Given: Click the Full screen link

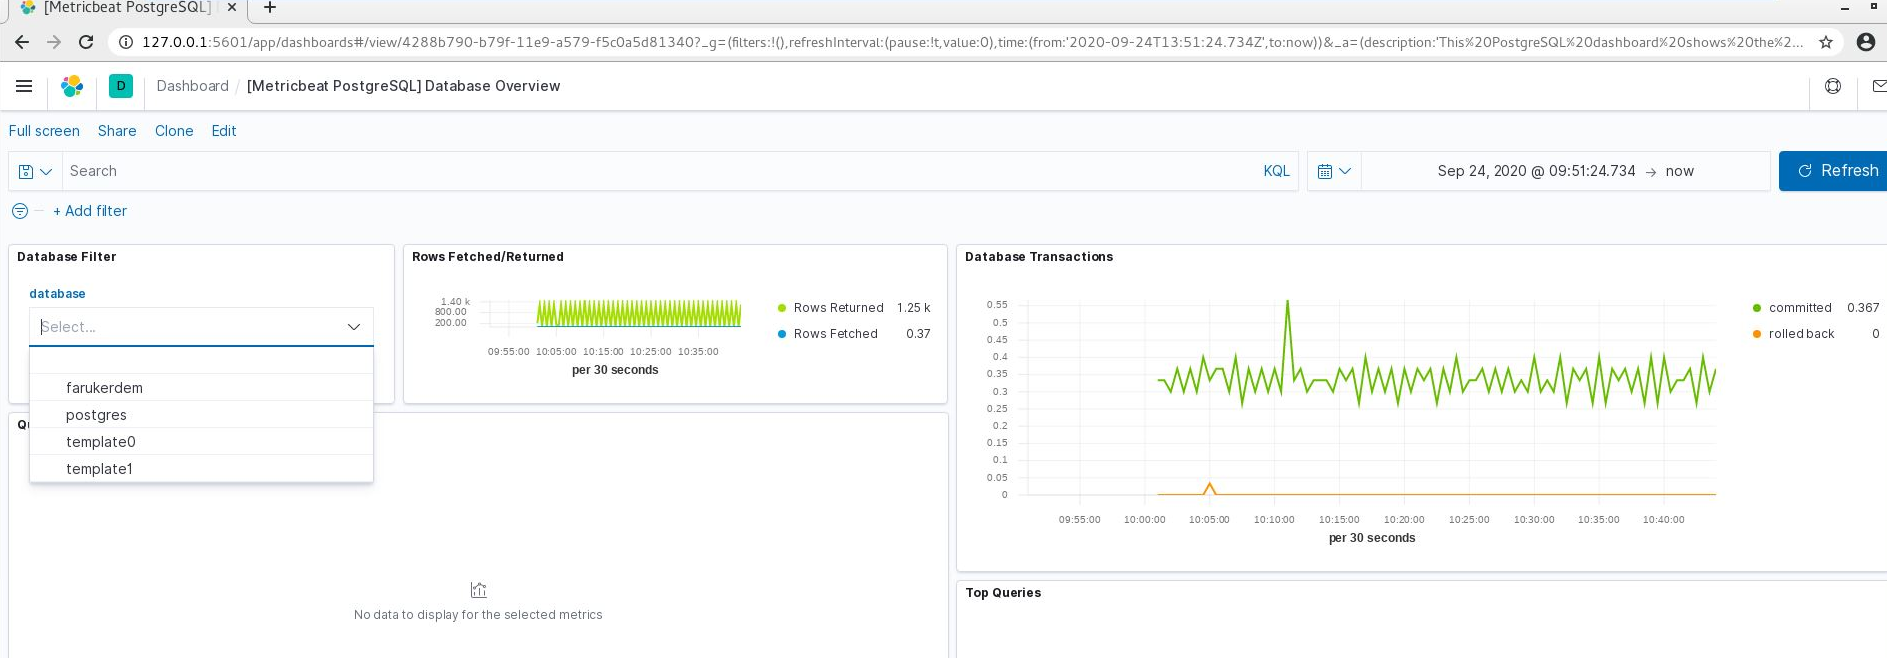Looking at the screenshot, I should point(44,131).
